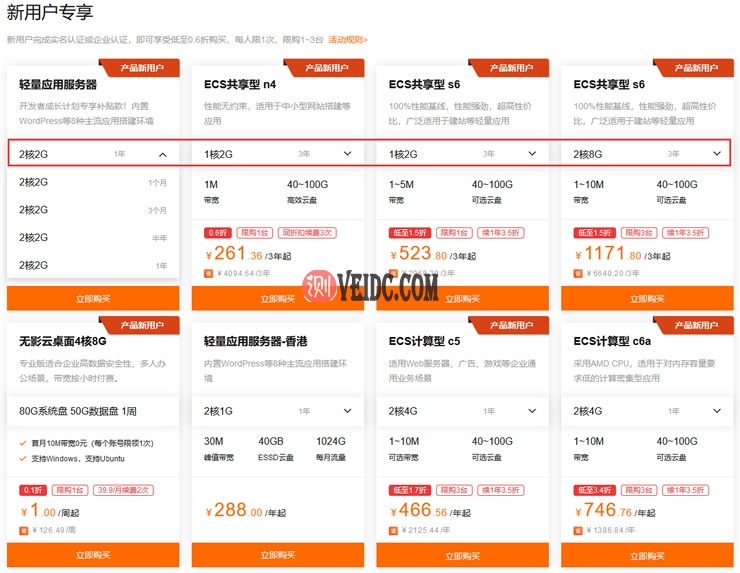The height and width of the screenshot is (573, 740).
Task: Click savings icon beside ¥4094.64/3年
Action: 208,273
